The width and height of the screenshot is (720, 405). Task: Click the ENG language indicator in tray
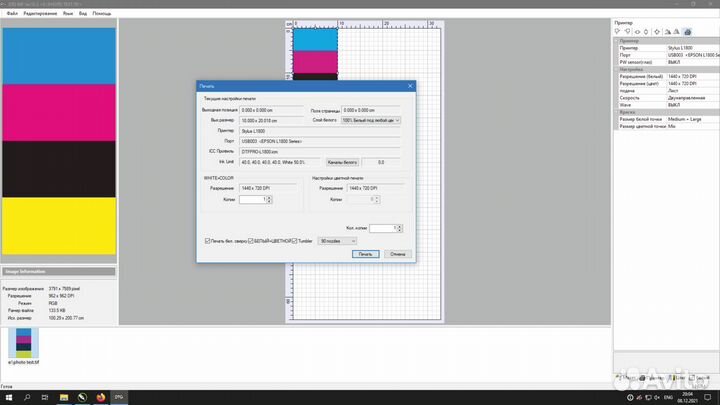point(668,398)
